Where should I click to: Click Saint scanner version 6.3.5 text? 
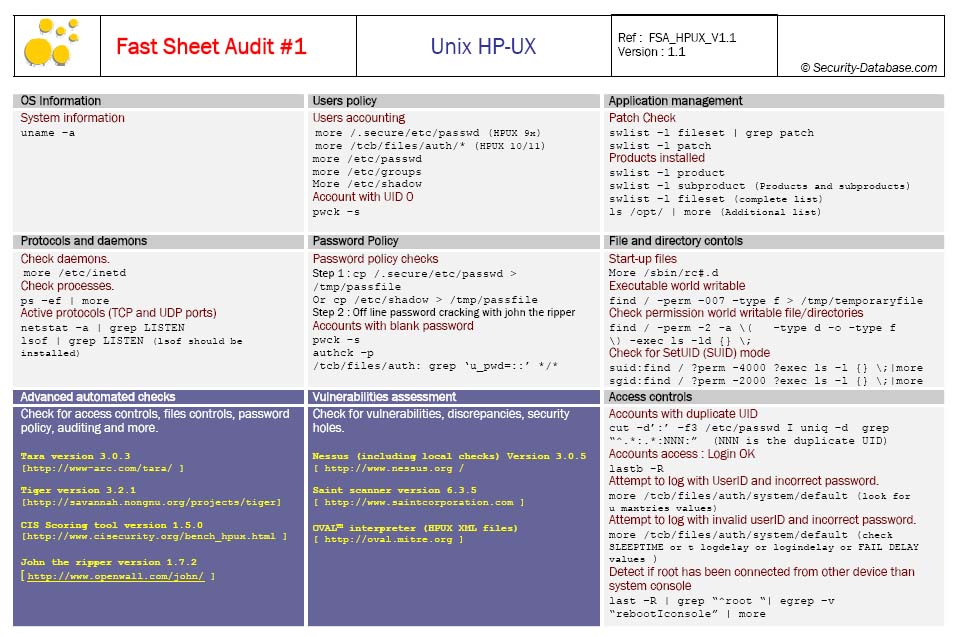[x=395, y=490]
